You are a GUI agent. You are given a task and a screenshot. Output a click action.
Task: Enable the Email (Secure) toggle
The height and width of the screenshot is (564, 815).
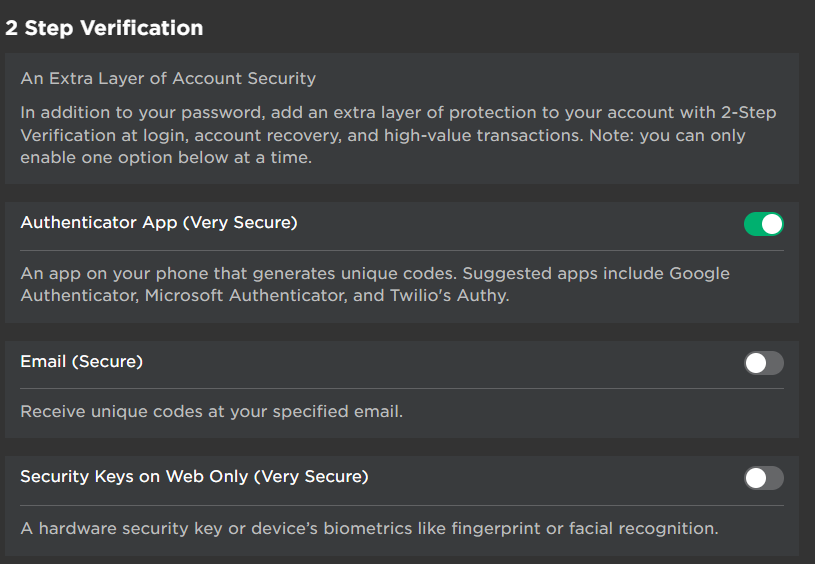tap(764, 363)
